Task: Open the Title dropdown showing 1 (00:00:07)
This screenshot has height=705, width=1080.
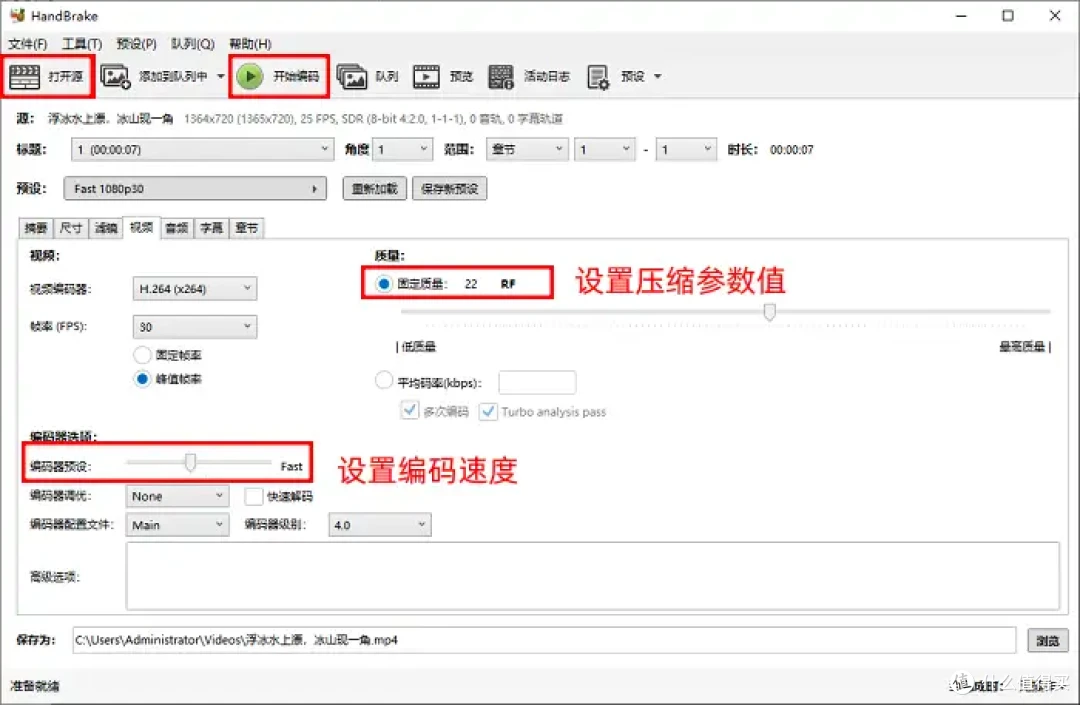Action: [x=202, y=149]
